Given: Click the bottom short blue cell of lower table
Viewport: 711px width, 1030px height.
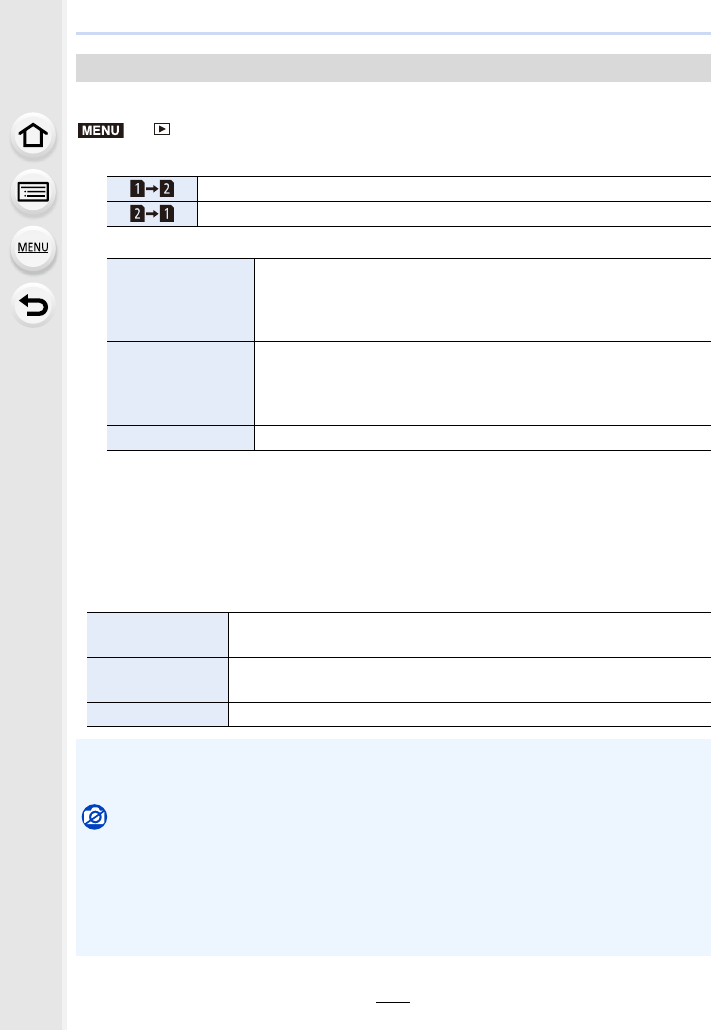Looking at the screenshot, I should tap(158, 715).
